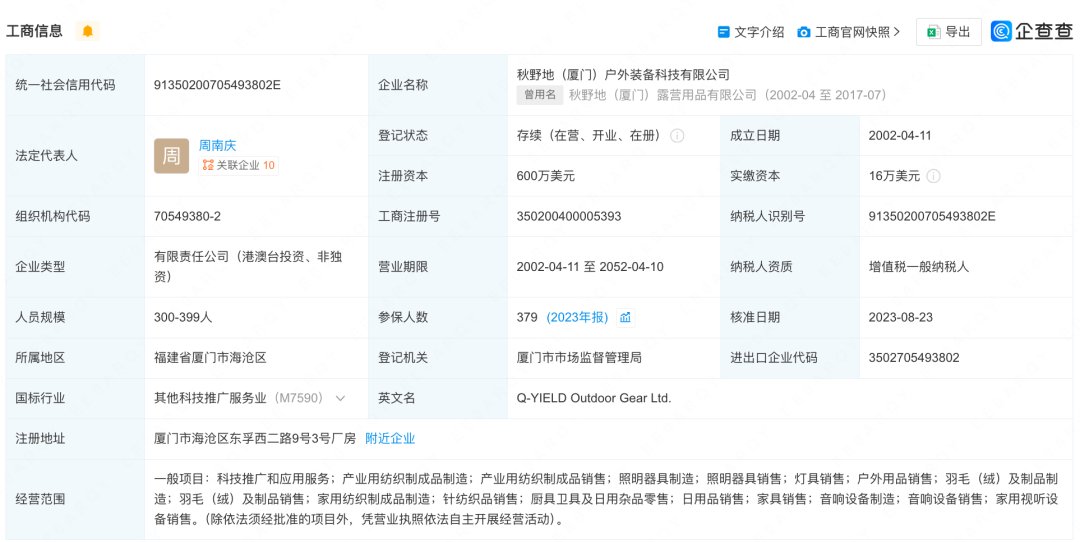Open 附近企业 nearby companies link

(x=390, y=438)
